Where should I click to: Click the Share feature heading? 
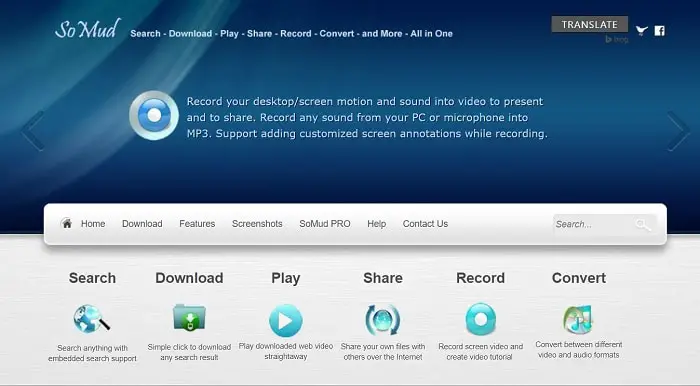383,278
